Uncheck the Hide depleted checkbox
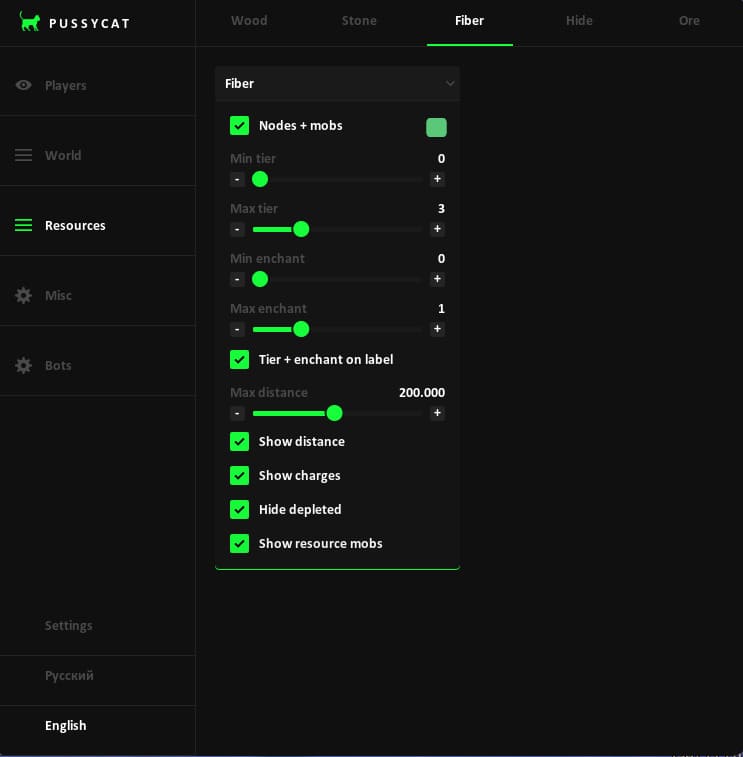The image size is (743, 757). click(x=239, y=509)
